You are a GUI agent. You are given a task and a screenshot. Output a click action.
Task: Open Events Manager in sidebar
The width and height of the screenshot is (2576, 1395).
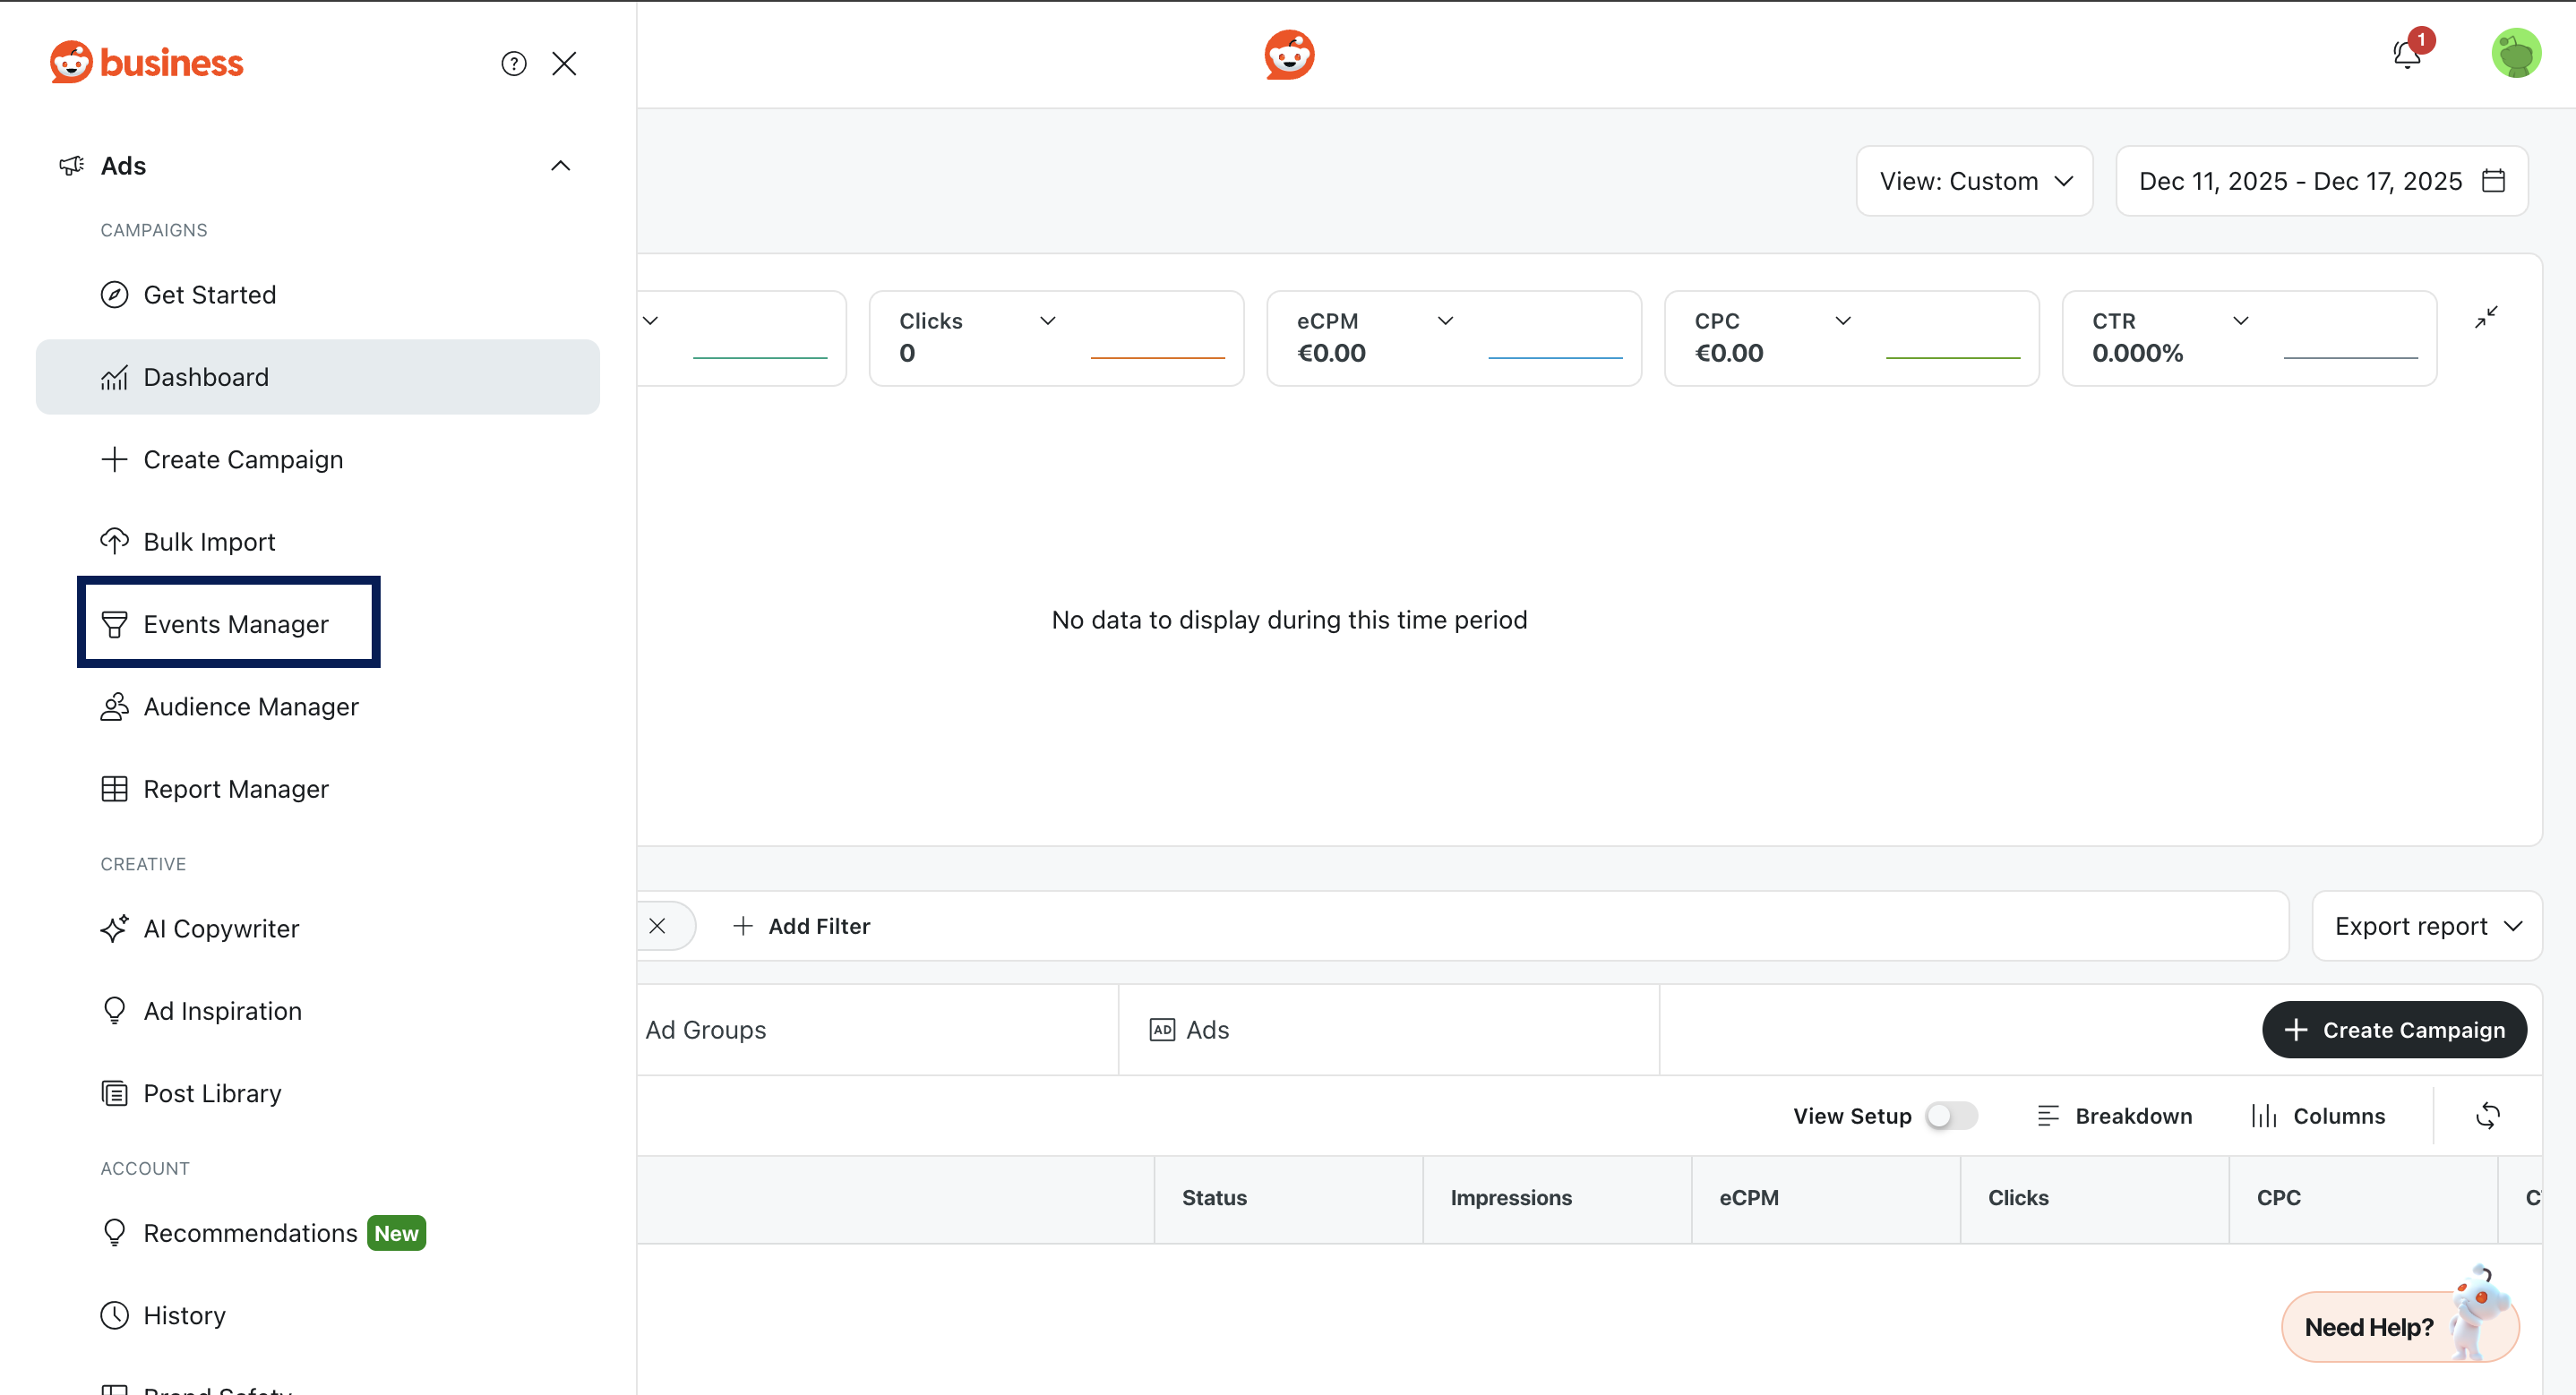pos(235,624)
